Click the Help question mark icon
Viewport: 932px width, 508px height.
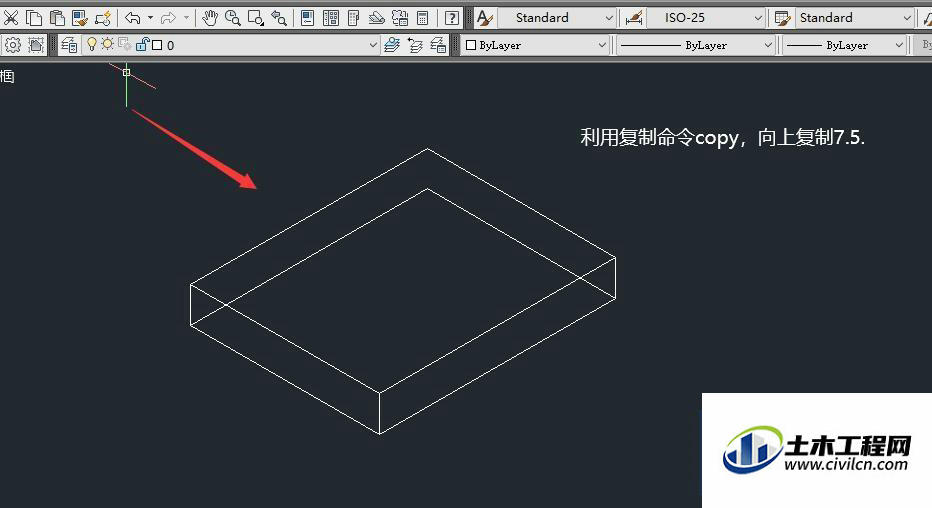click(x=452, y=18)
